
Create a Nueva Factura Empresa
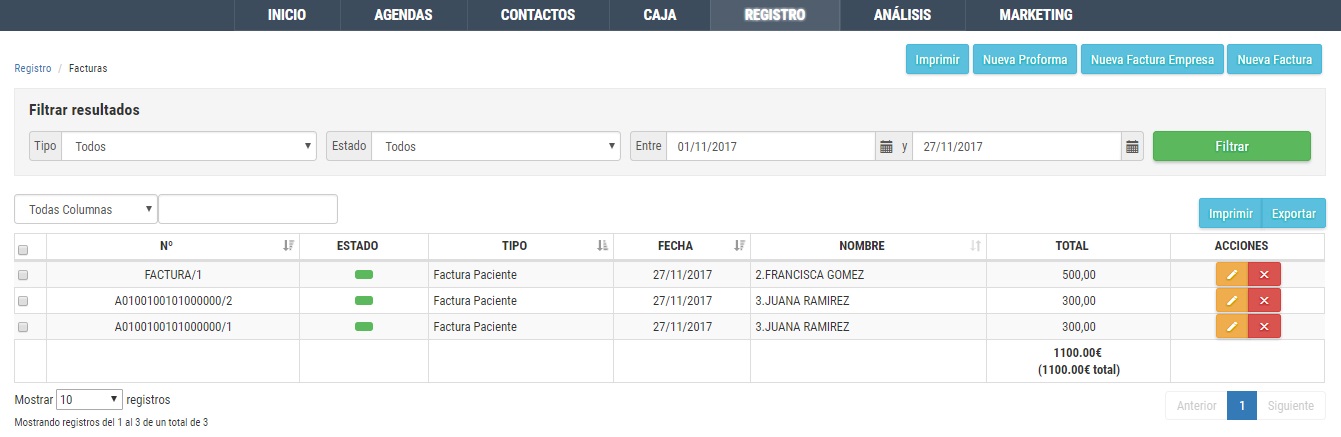coord(1152,59)
